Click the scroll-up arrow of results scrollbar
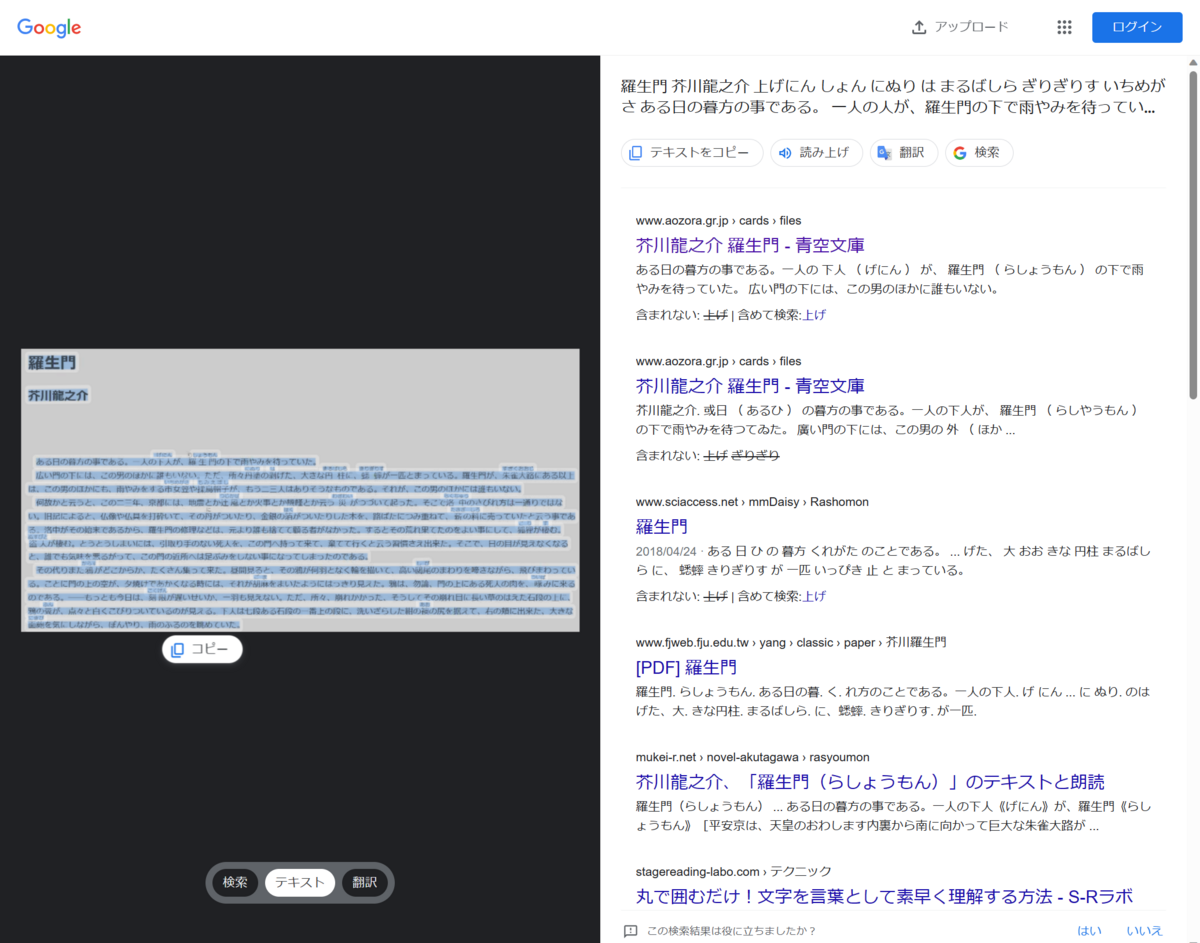The height and width of the screenshot is (943, 1200). click(x=1192, y=64)
